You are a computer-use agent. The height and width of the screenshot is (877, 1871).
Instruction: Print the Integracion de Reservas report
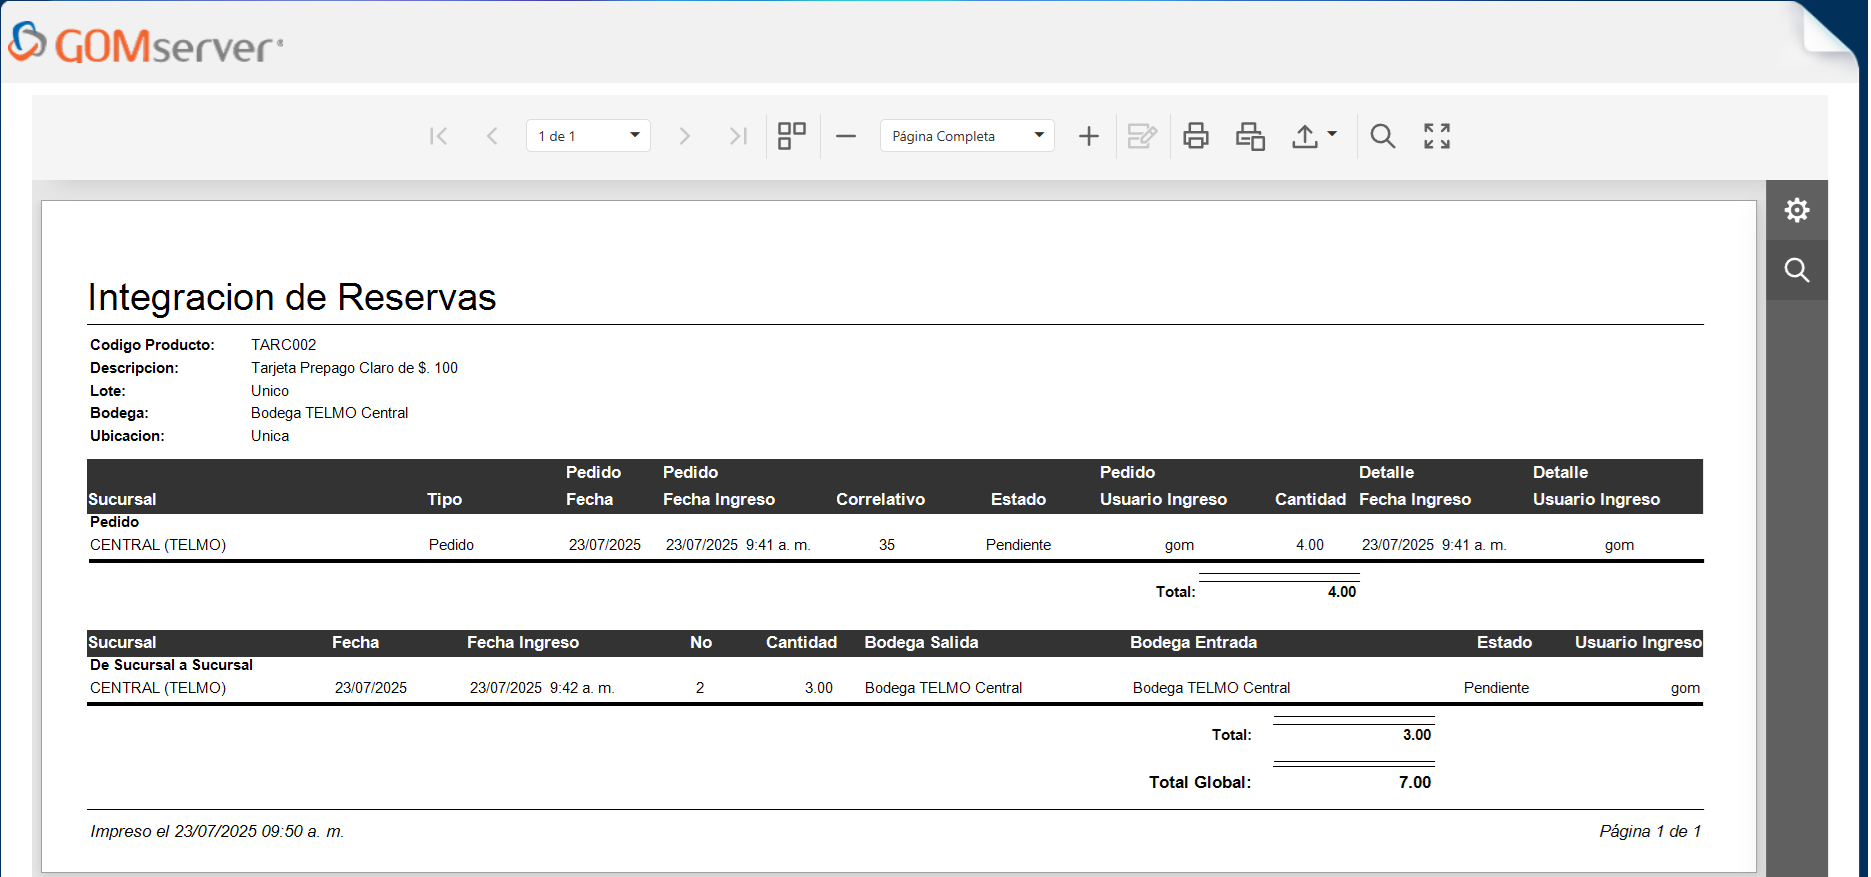tap(1196, 136)
